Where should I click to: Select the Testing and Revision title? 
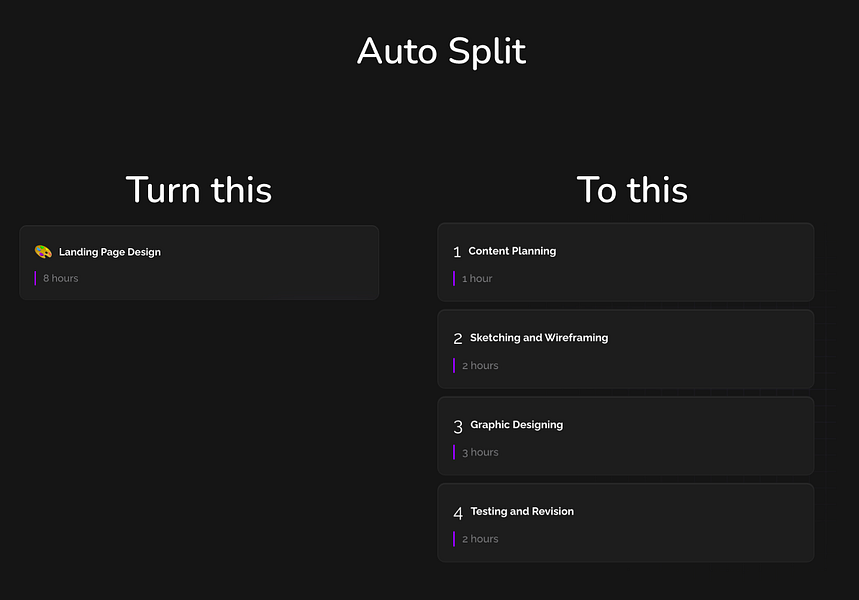point(522,511)
